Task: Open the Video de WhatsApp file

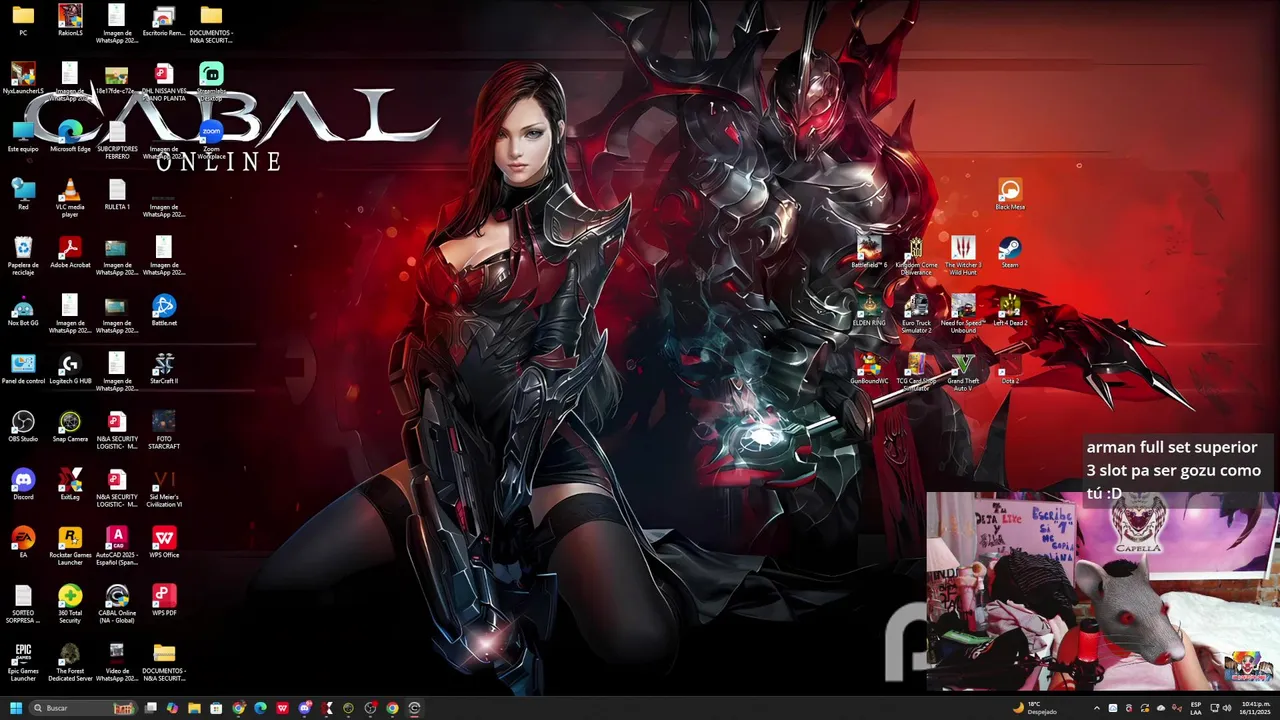Action: pyautogui.click(x=117, y=661)
